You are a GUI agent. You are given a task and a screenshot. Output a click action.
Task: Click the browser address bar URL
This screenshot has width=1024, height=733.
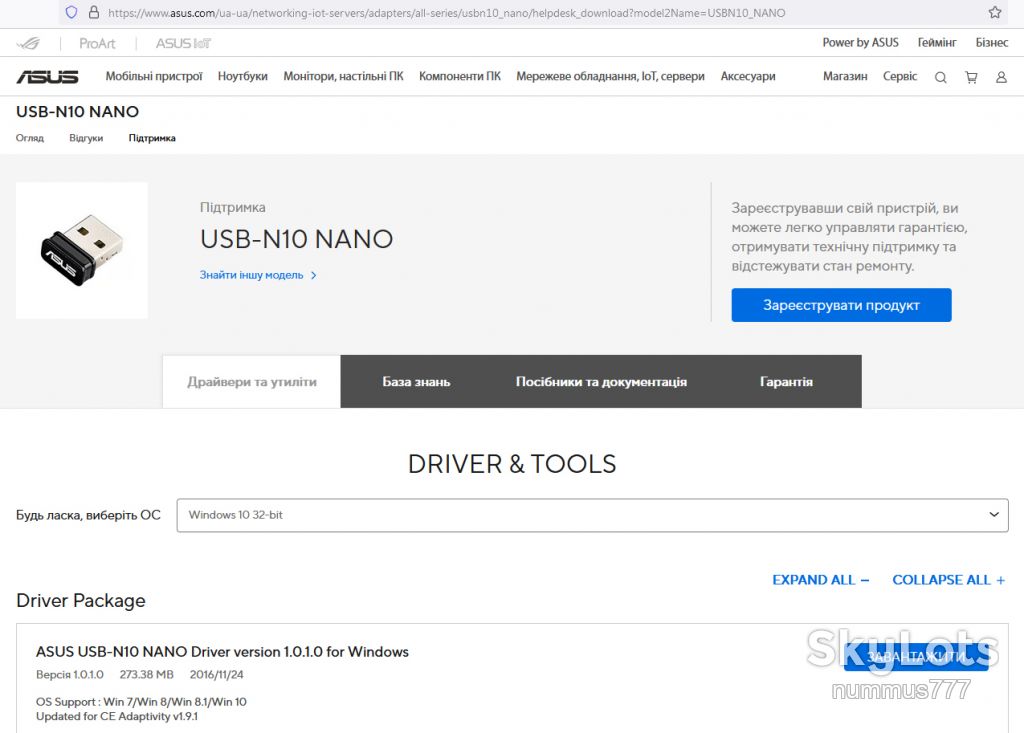447,12
